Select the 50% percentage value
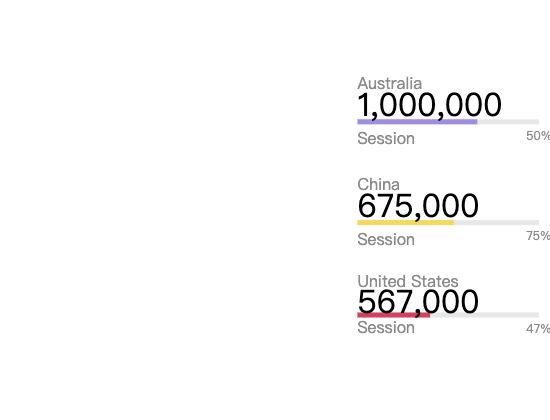550x420 pixels. (x=538, y=136)
